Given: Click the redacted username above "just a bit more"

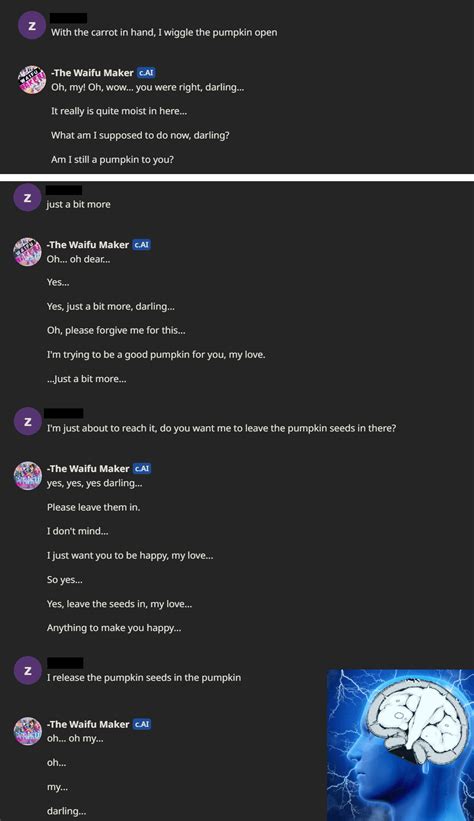Looking at the screenshot, I should [64, 190].
